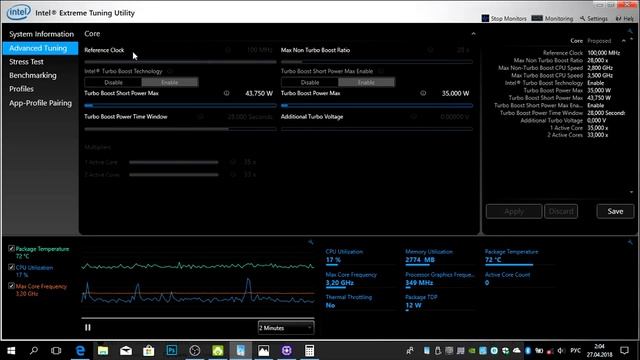Image resolution: width=640 pixels, height=360 pixels.
Task: Open the Windows Start menu
Action: [x=11, y=351]
